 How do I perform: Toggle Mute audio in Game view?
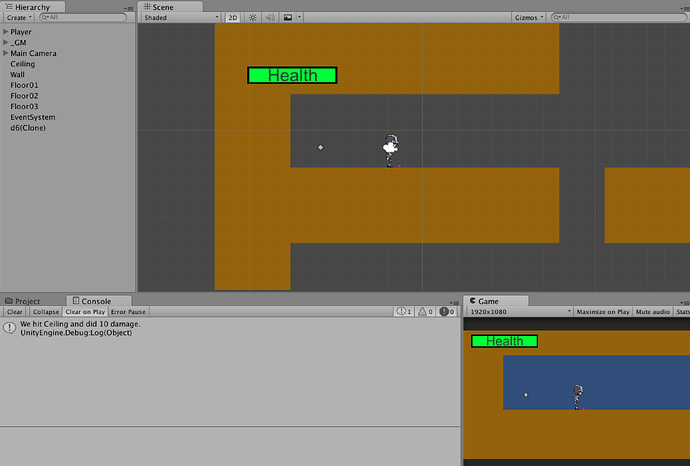click(653, 312)
